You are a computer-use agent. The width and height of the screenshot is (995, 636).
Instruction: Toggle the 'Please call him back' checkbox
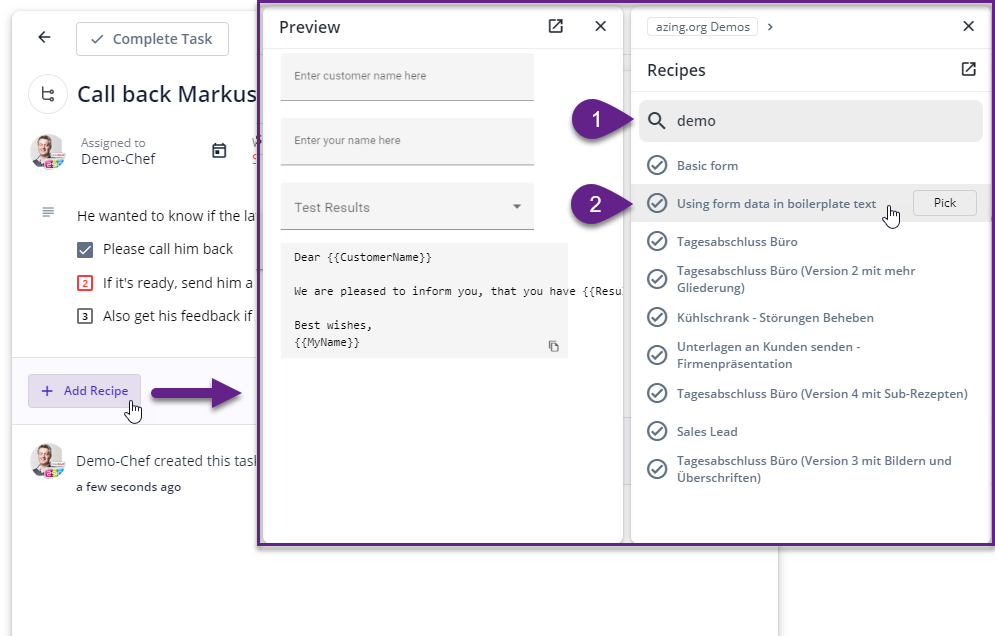[x=86, y=249]
